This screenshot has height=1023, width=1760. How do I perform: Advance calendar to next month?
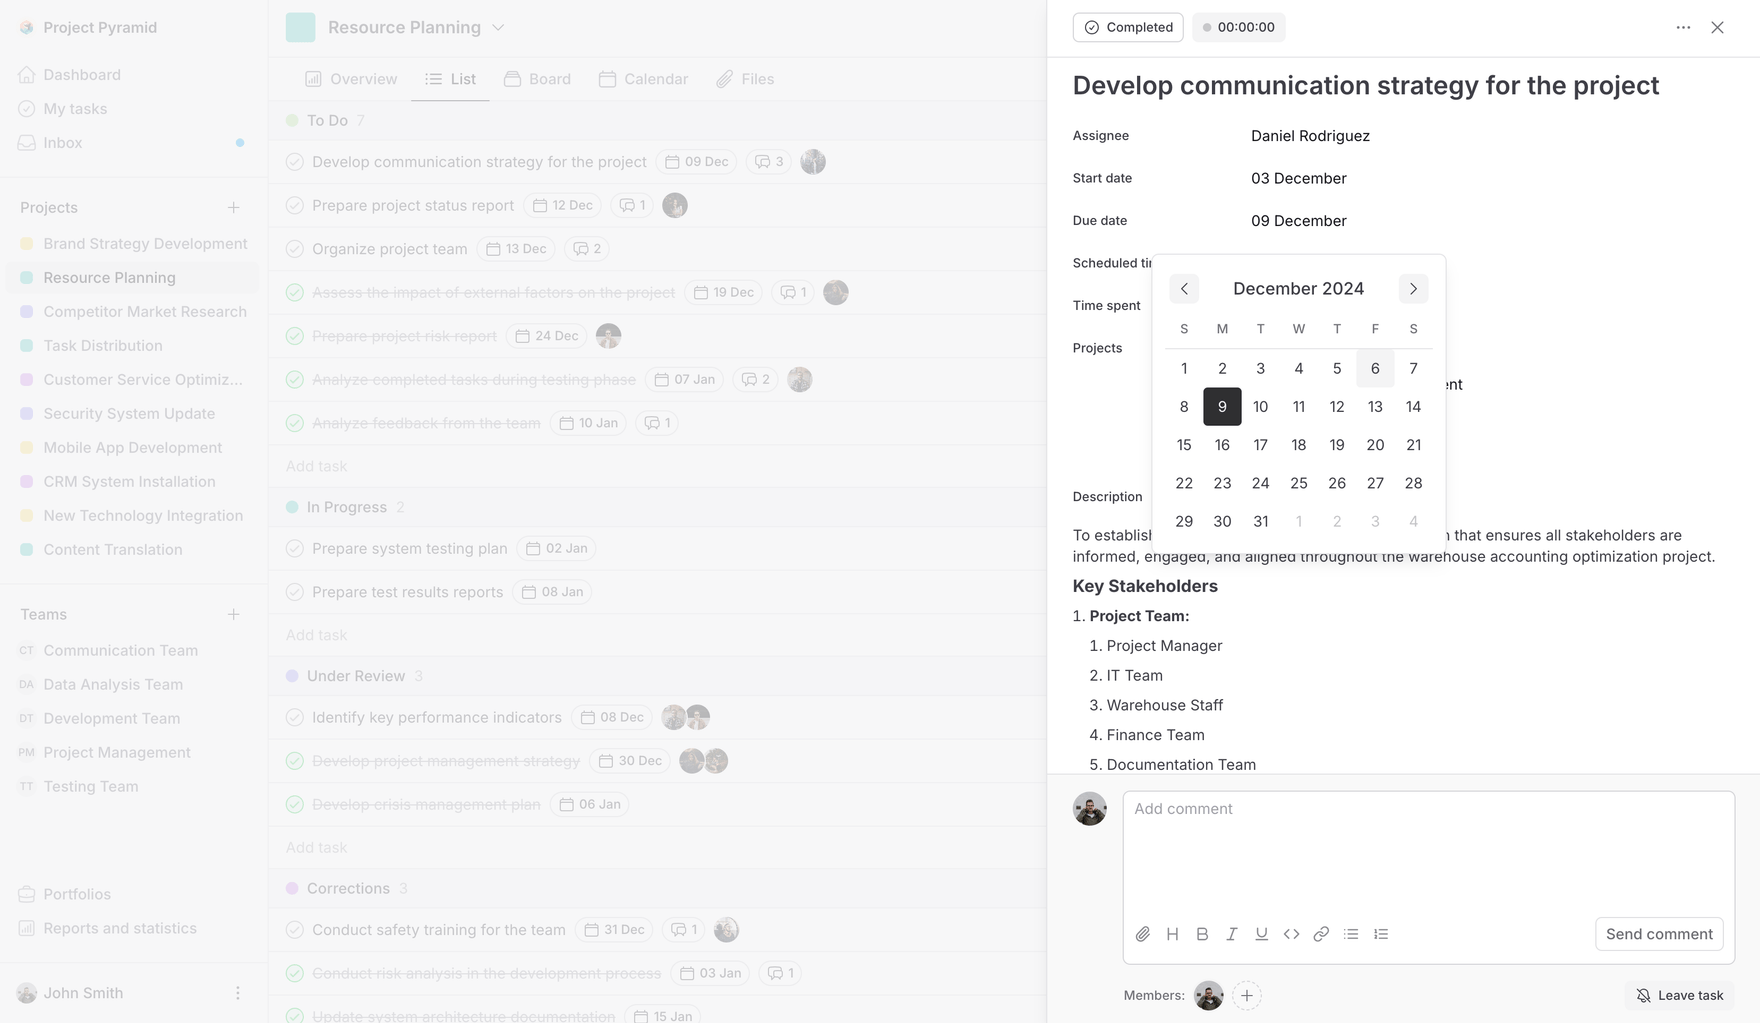pos(1413,289)
